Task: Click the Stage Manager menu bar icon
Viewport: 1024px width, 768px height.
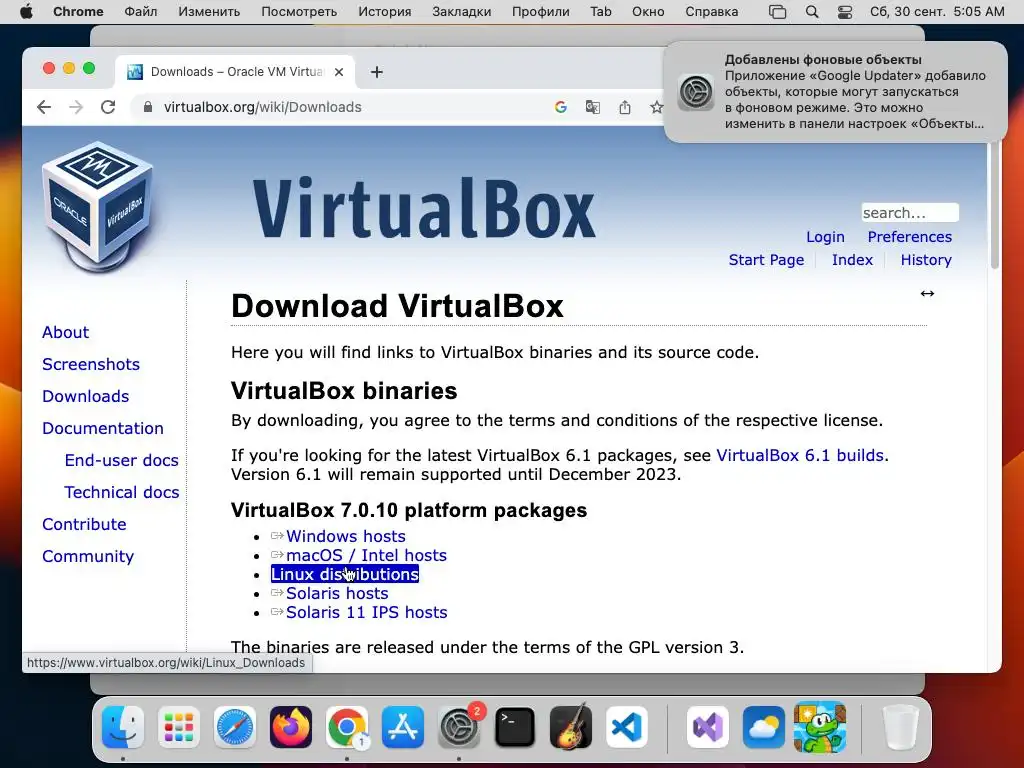Action: pos(777,12)
